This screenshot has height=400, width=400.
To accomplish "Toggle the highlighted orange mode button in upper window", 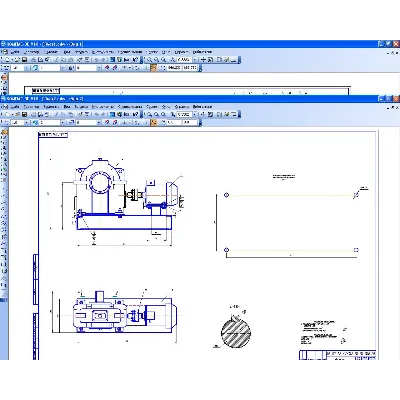I will click(154, 68).
